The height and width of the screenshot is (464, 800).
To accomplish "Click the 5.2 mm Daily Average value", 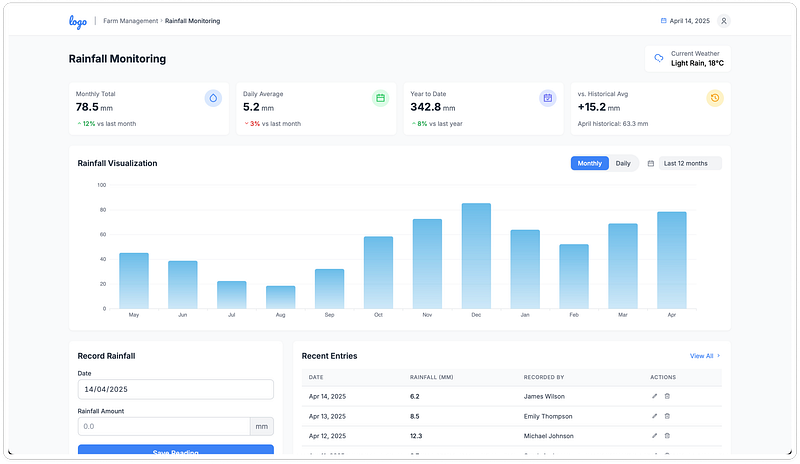I will 258,107.
